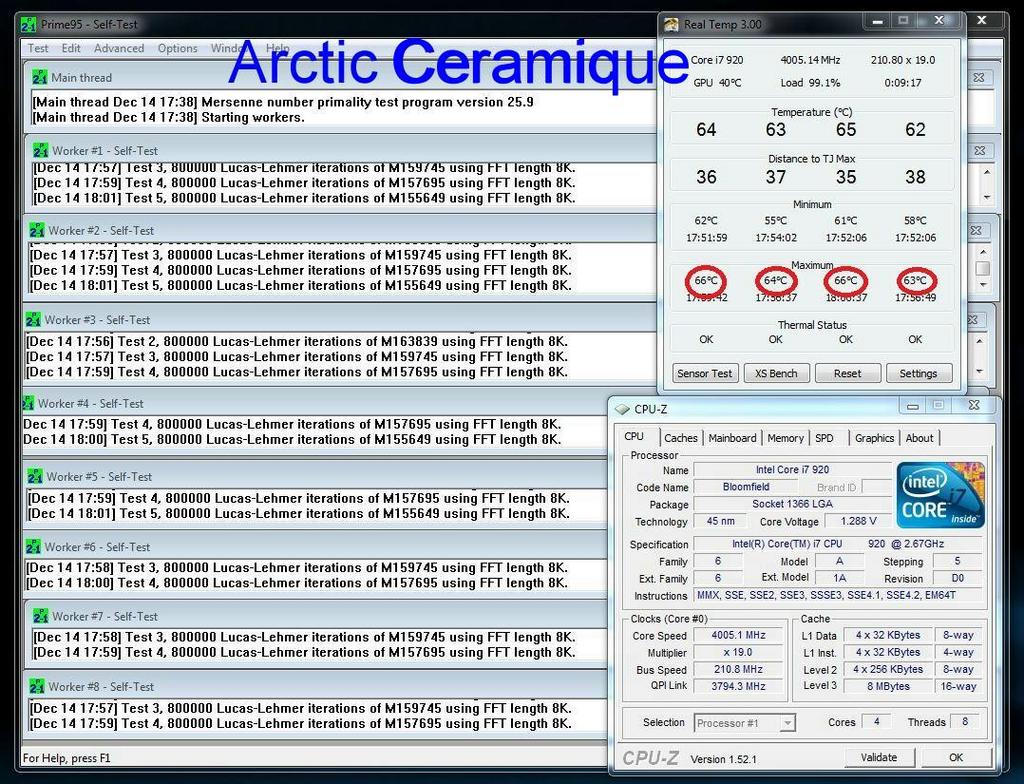Screen dimensions: 1024x784
Task: Click the Technology value 45 nm
Action: (721, 521)
